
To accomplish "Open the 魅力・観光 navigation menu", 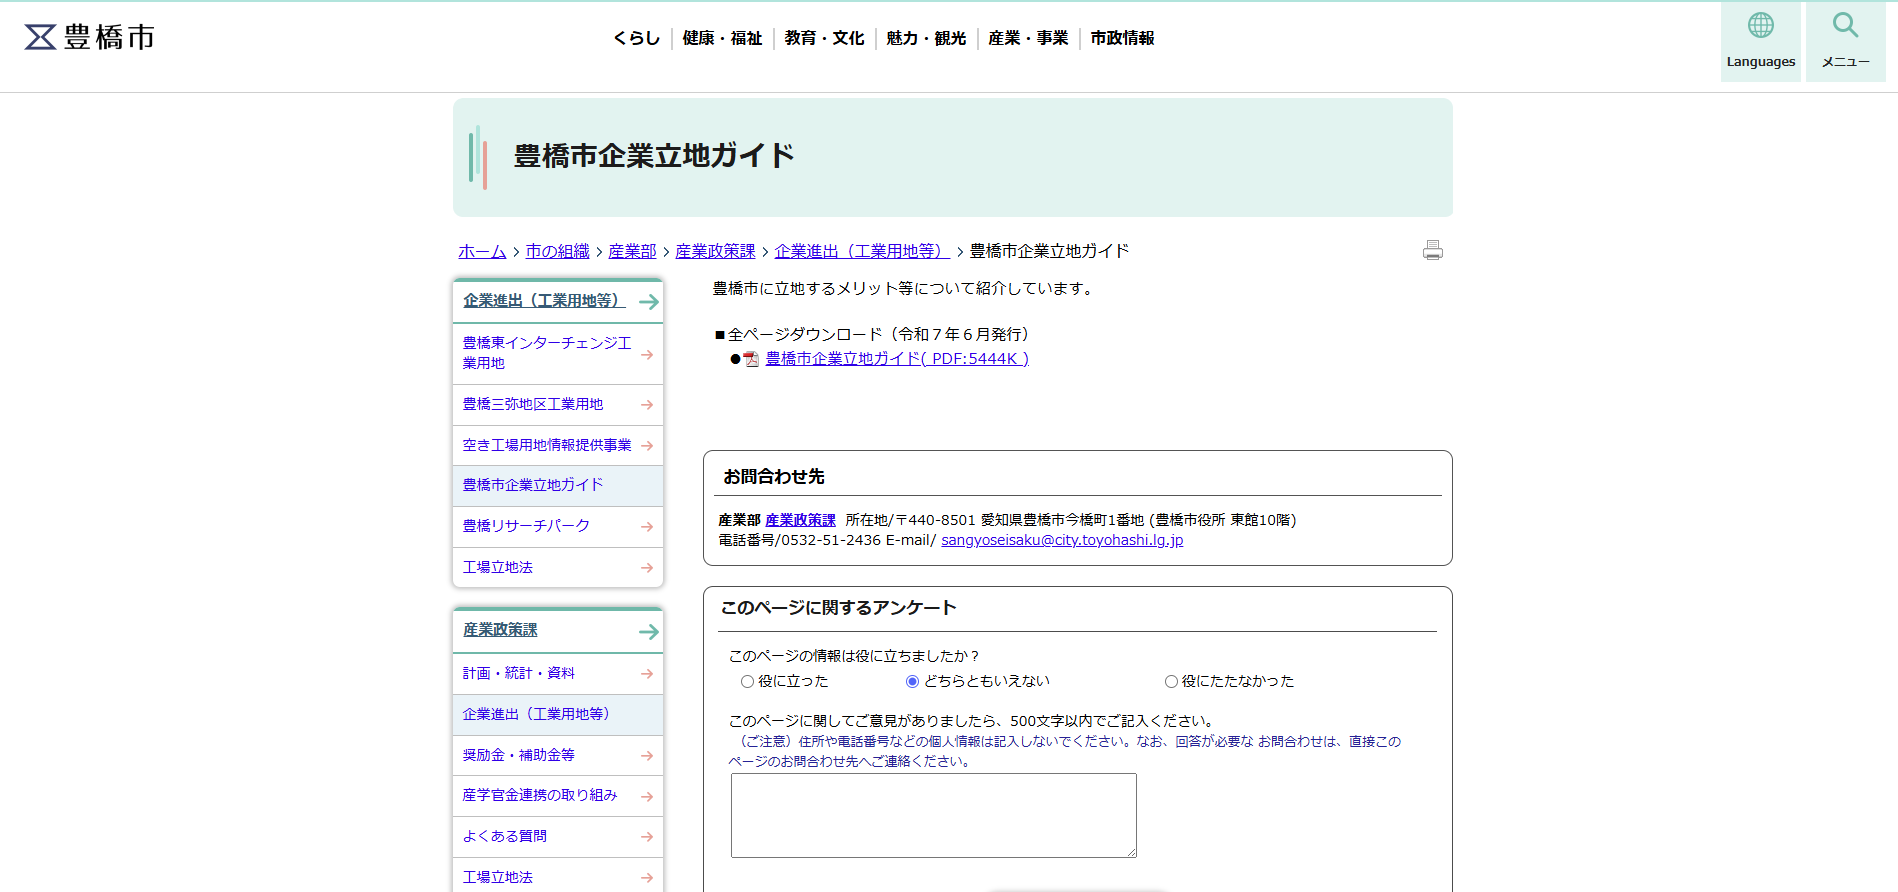I will coord(926,38).
